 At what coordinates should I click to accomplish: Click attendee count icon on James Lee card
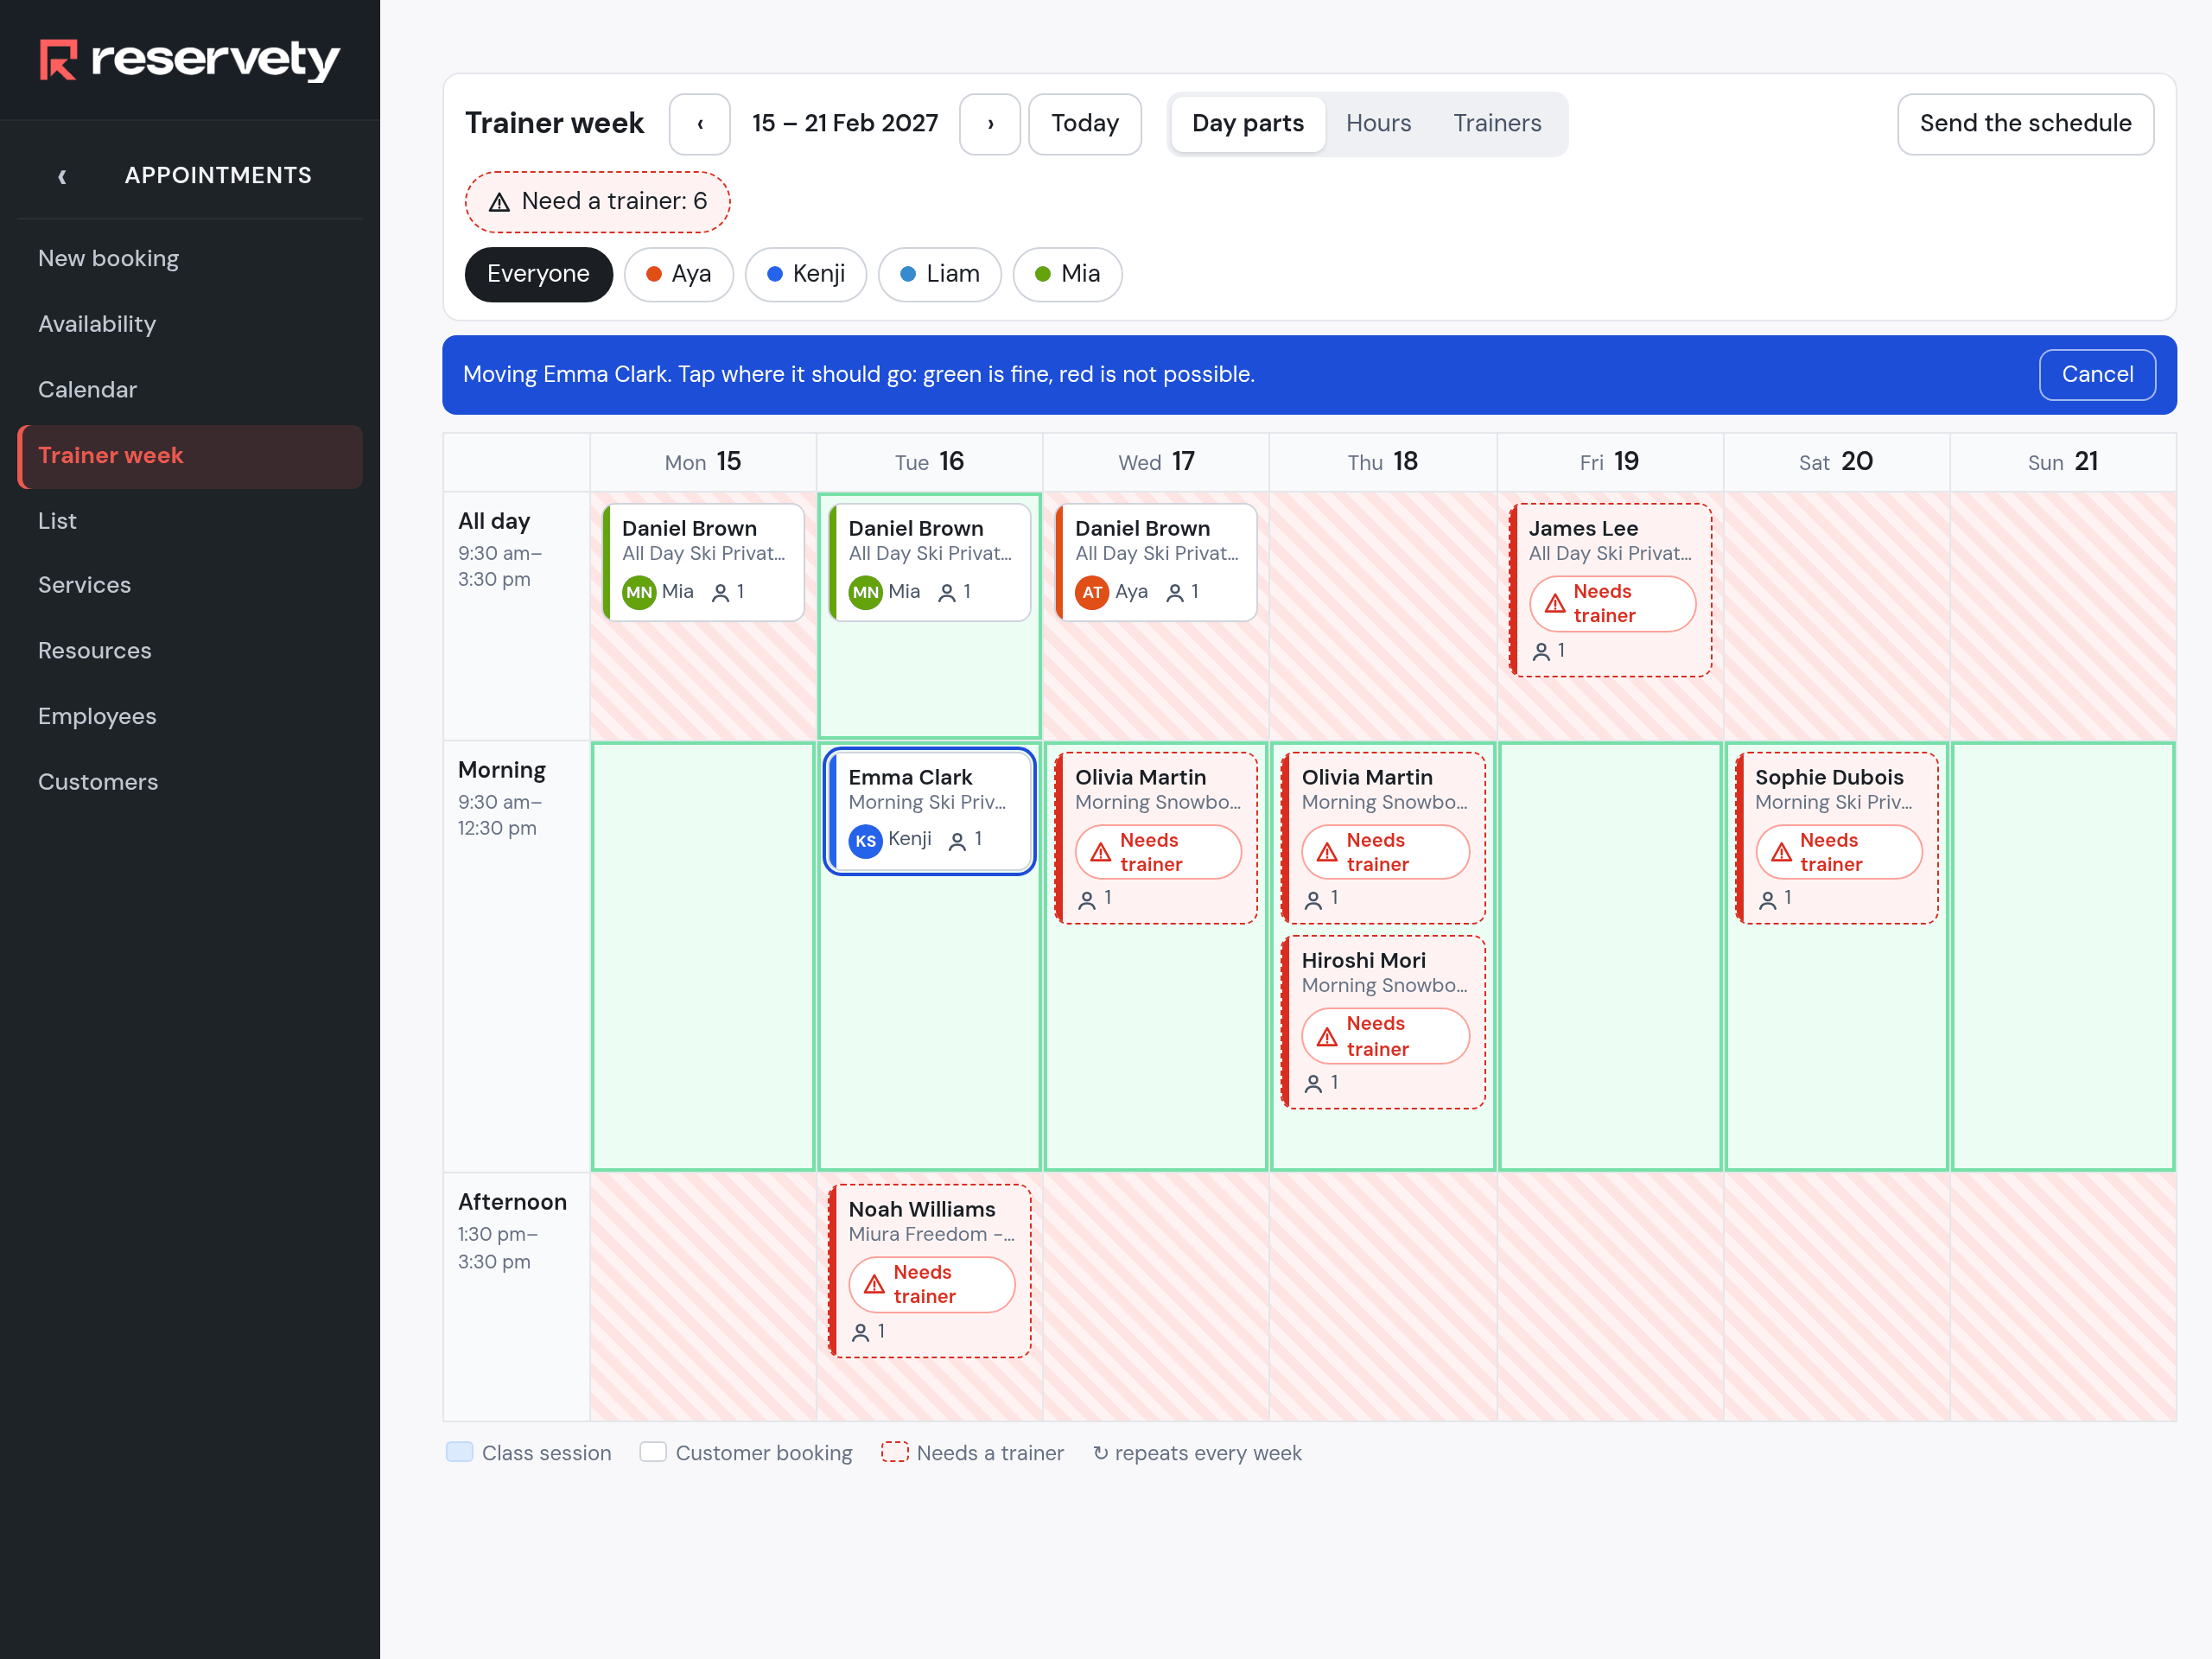[1541, 652]
